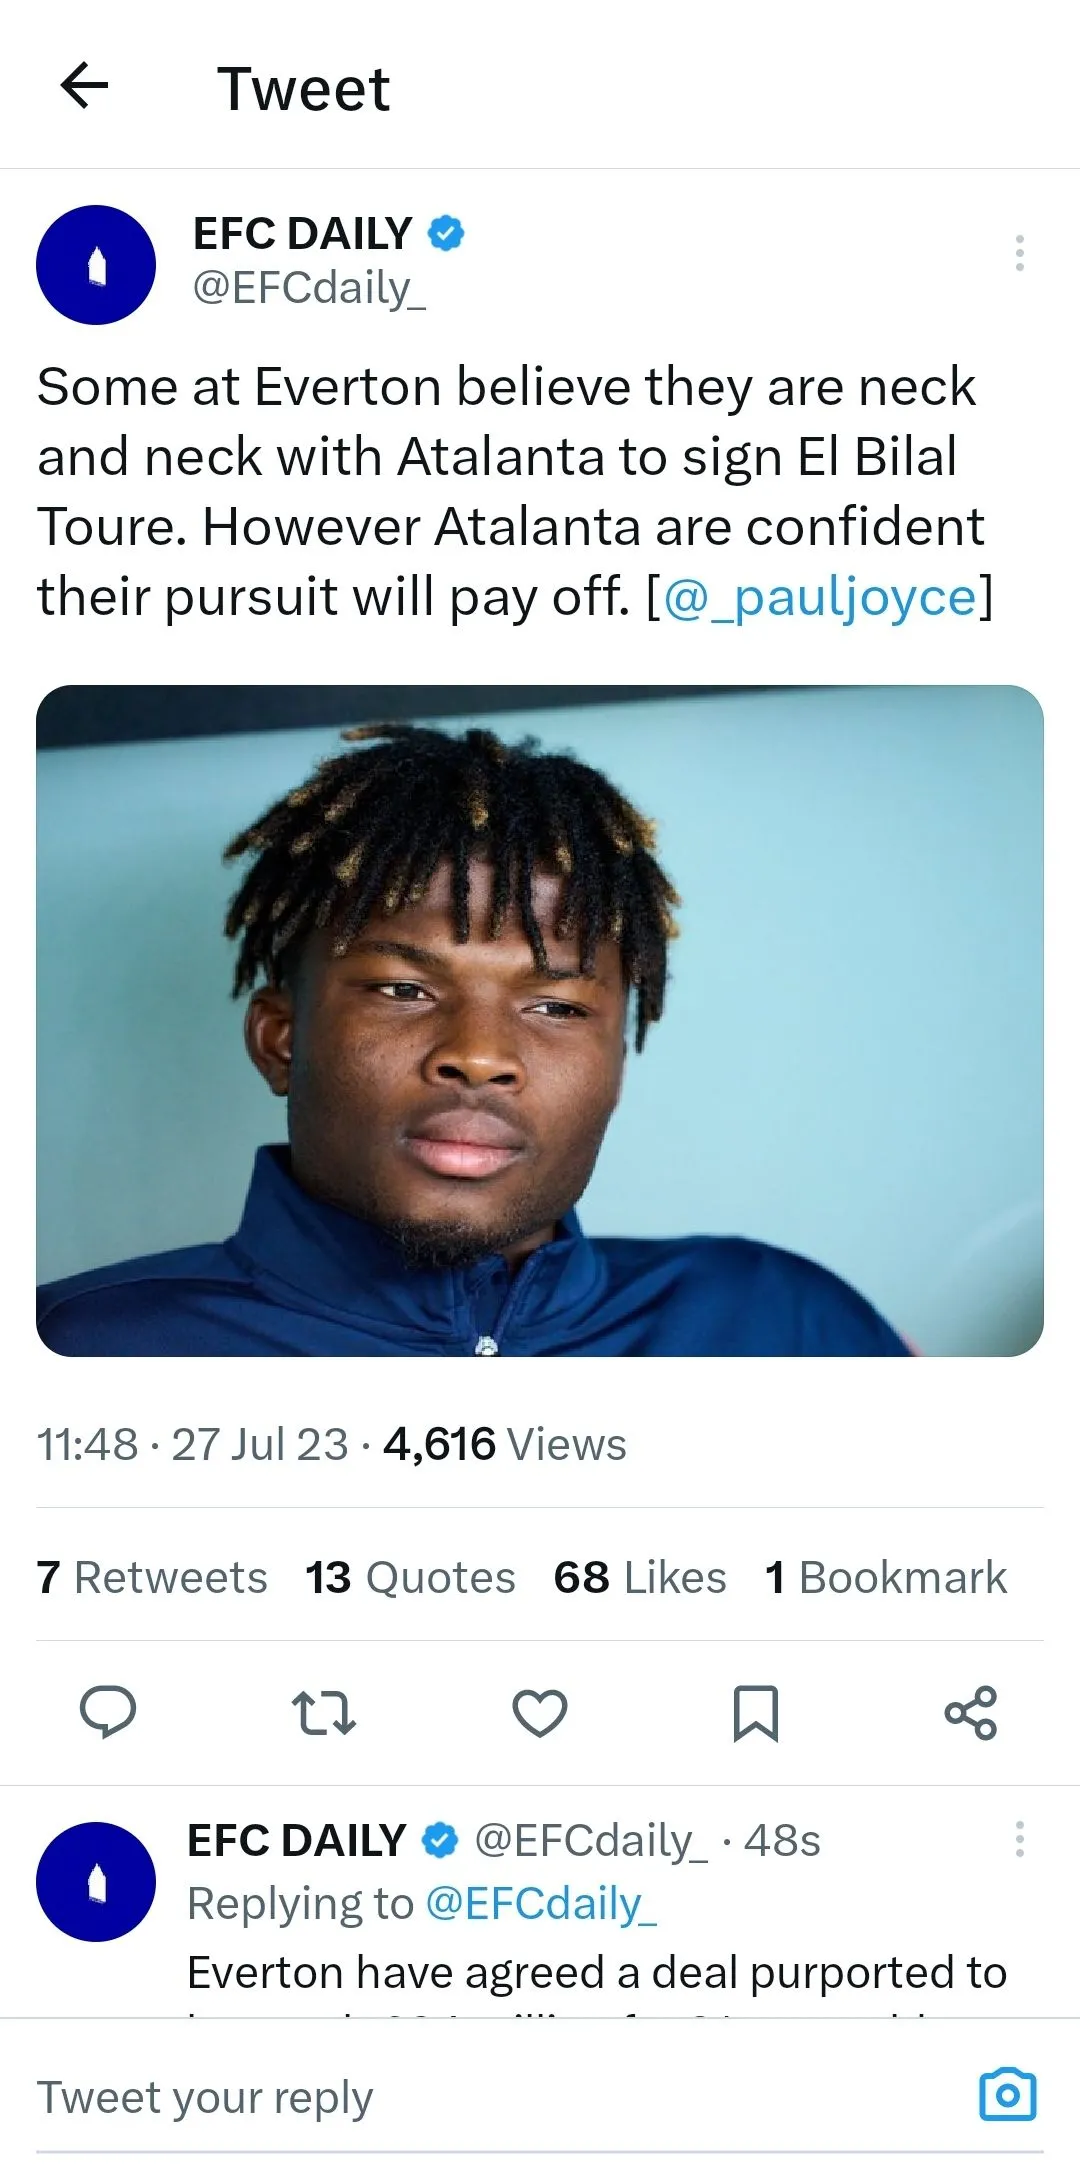
Task: Tap the share icon
Action: pos(971,1712)
